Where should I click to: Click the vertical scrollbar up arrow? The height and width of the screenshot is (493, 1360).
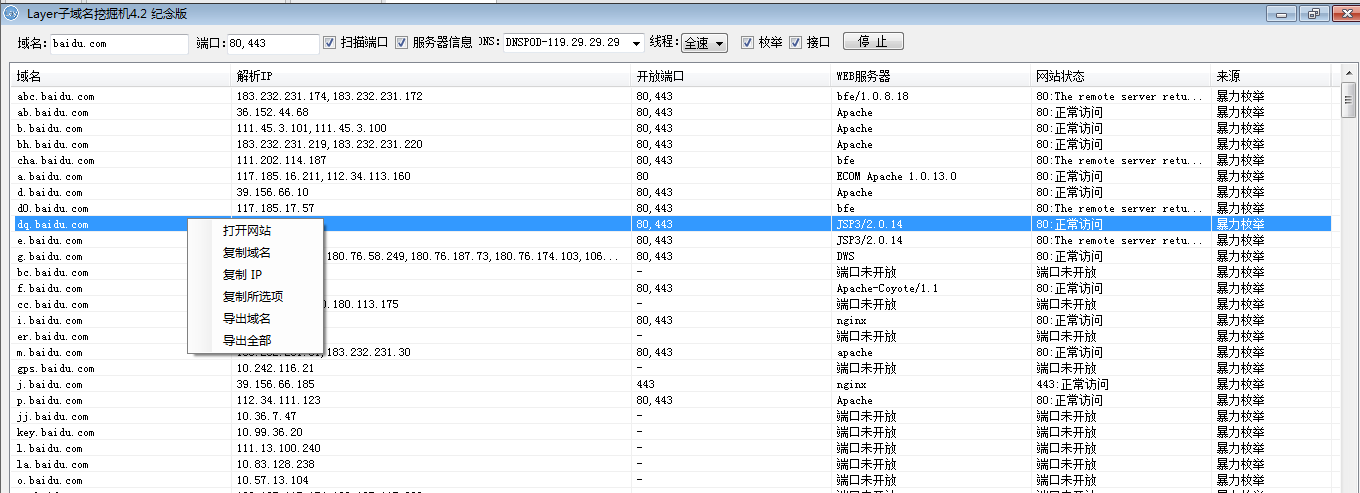[1349, 74]
